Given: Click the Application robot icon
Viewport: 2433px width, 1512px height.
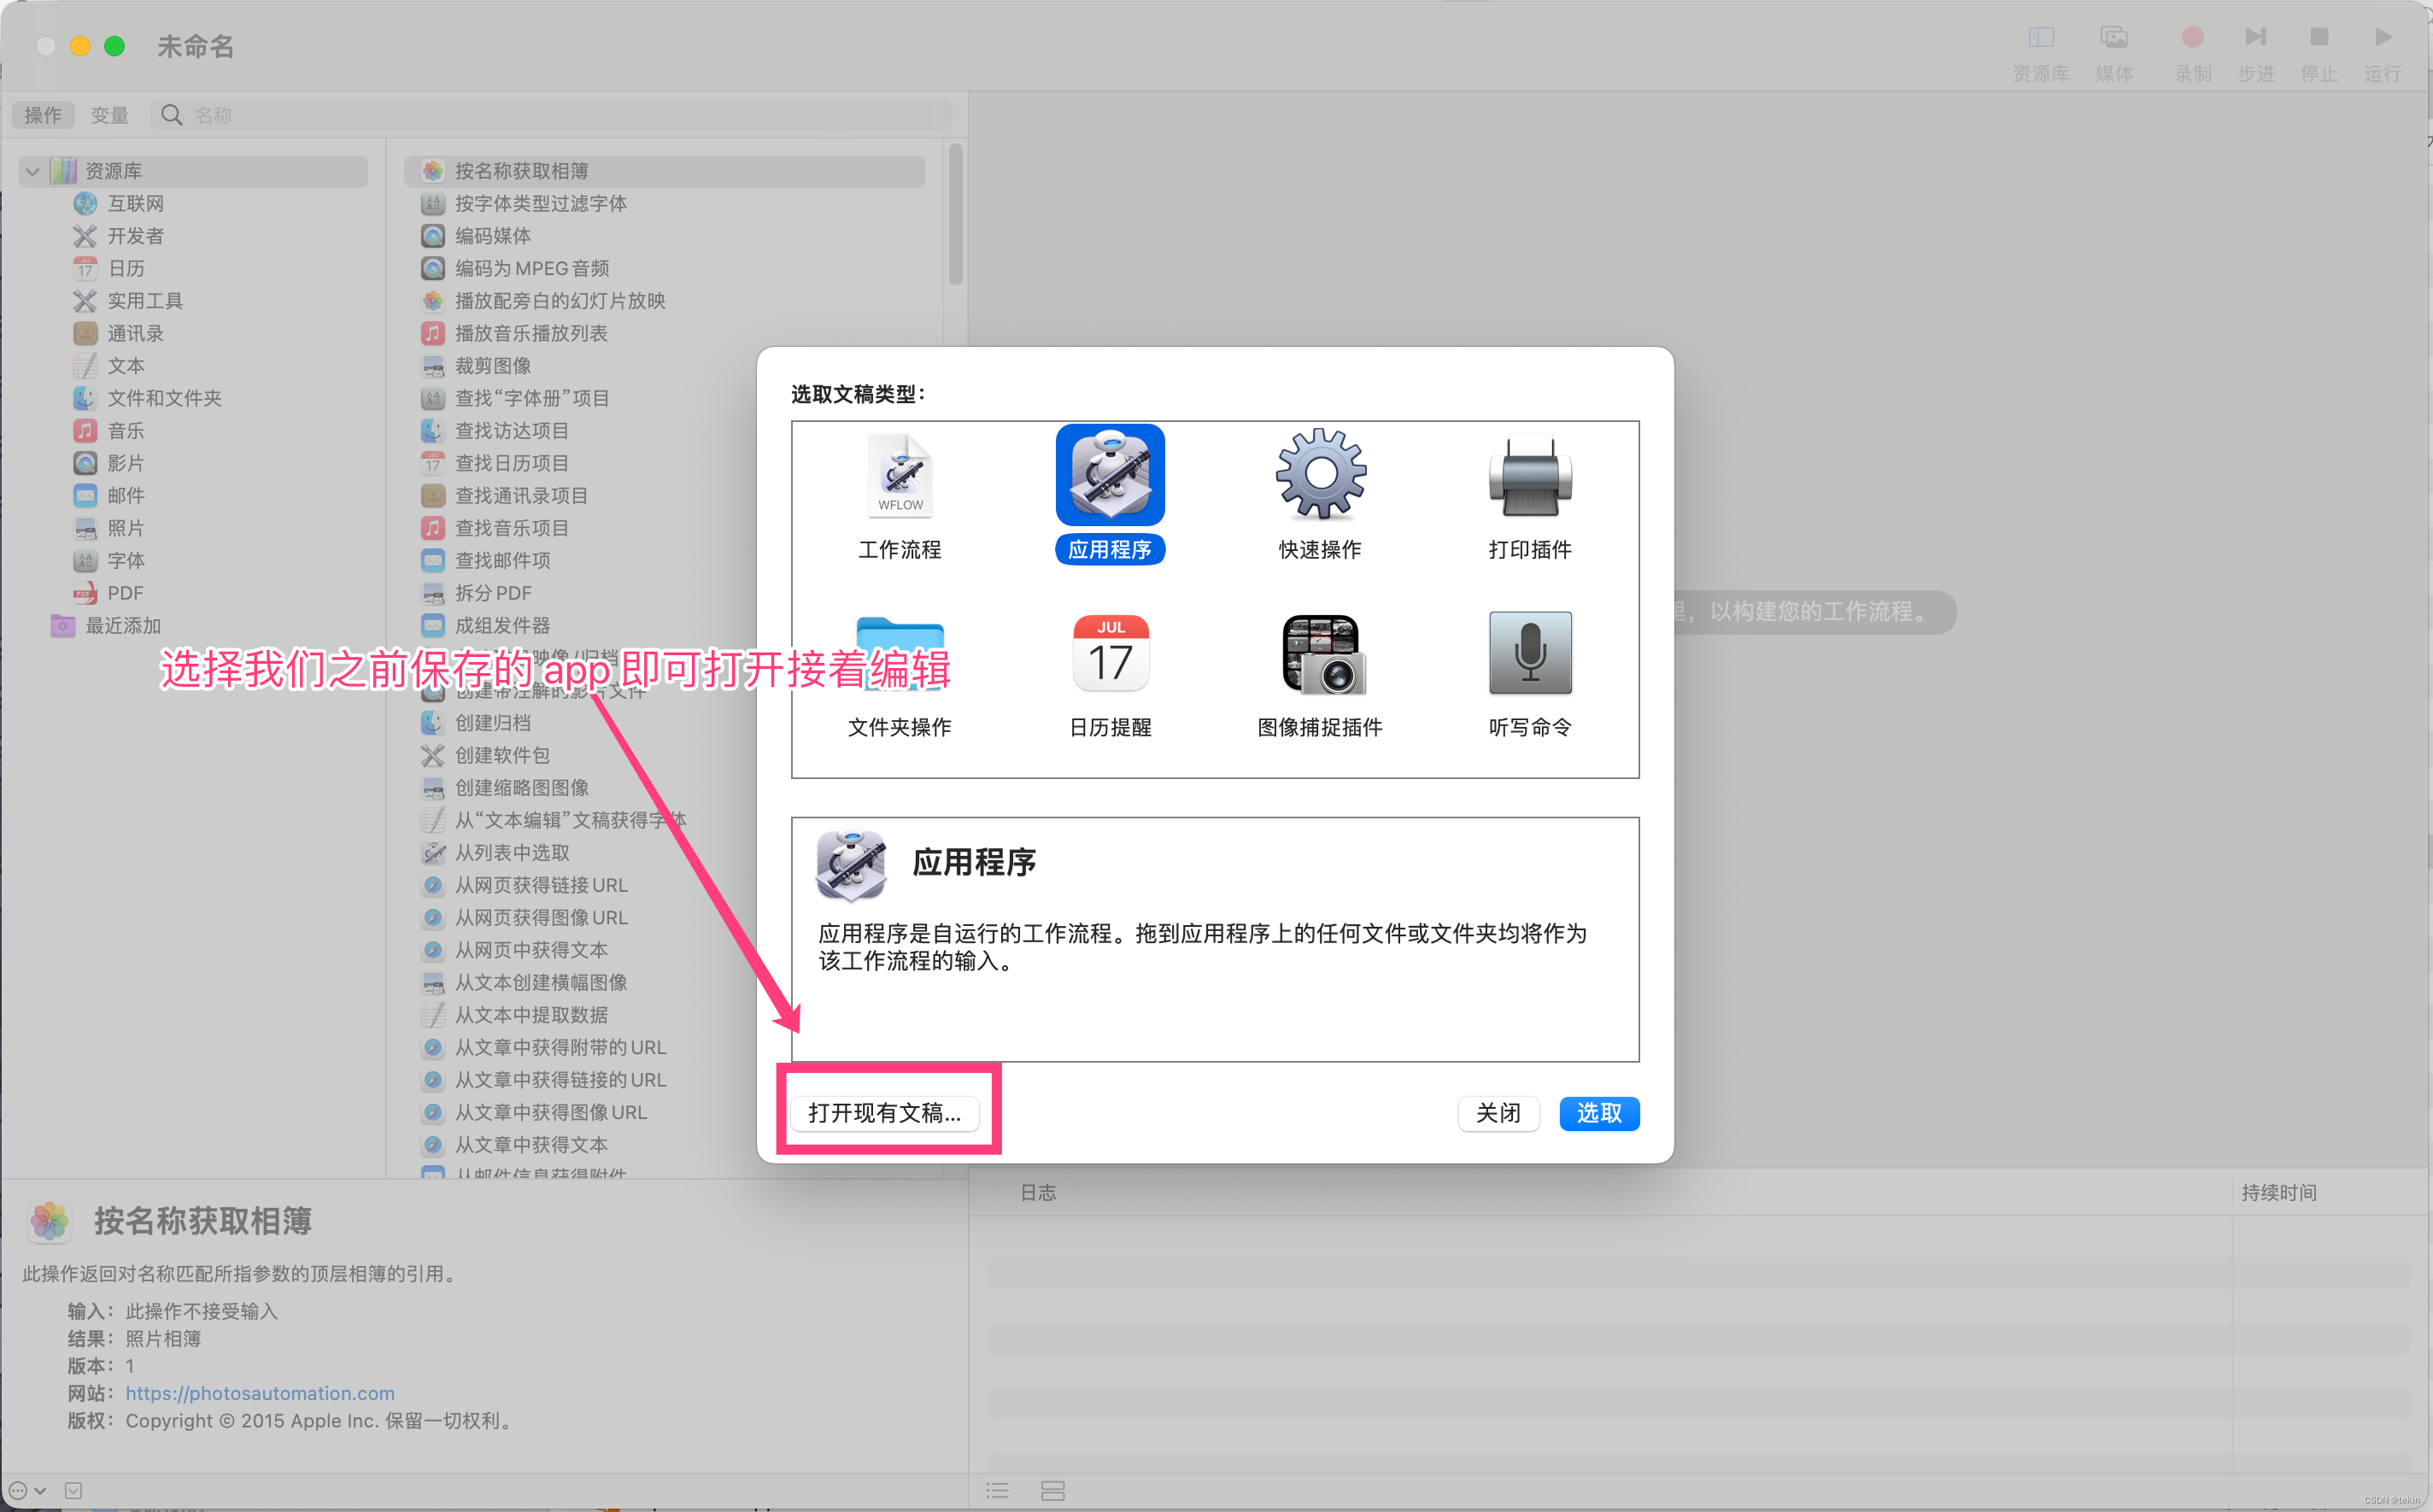Looking at the screenshot, I should 1110,476.
